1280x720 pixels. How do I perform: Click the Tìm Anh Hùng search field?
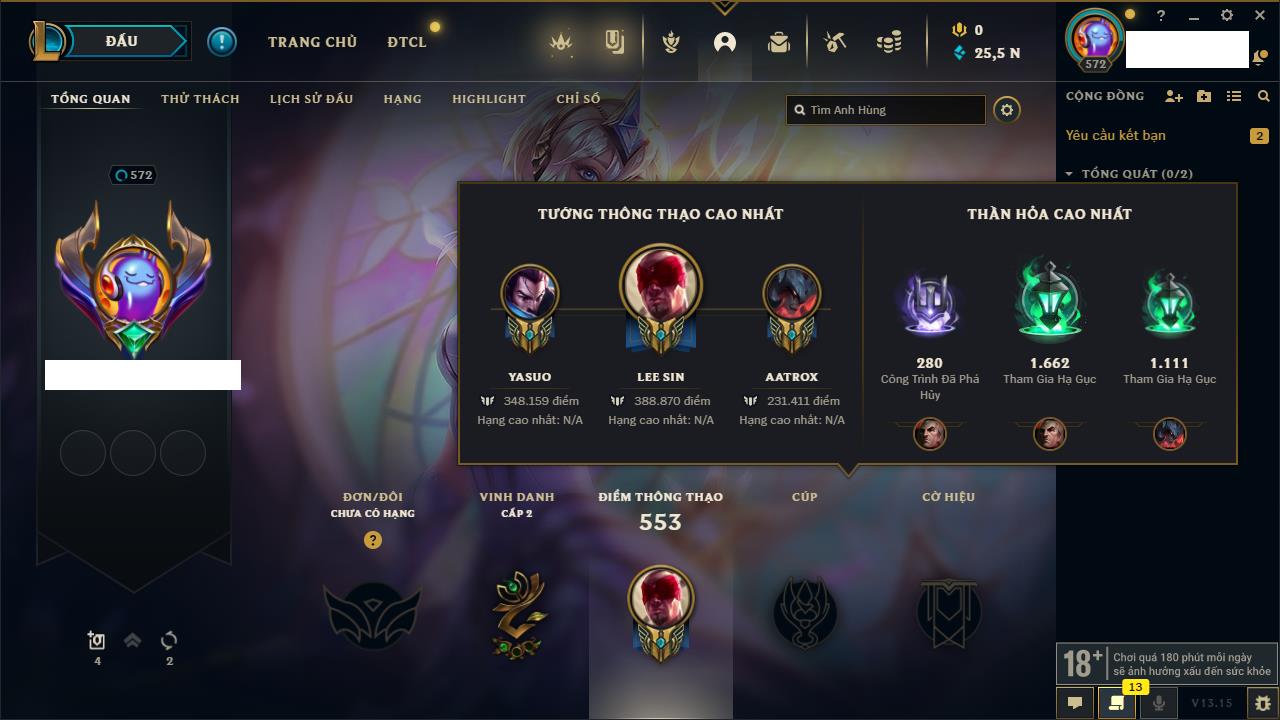[x=886, y=110]
